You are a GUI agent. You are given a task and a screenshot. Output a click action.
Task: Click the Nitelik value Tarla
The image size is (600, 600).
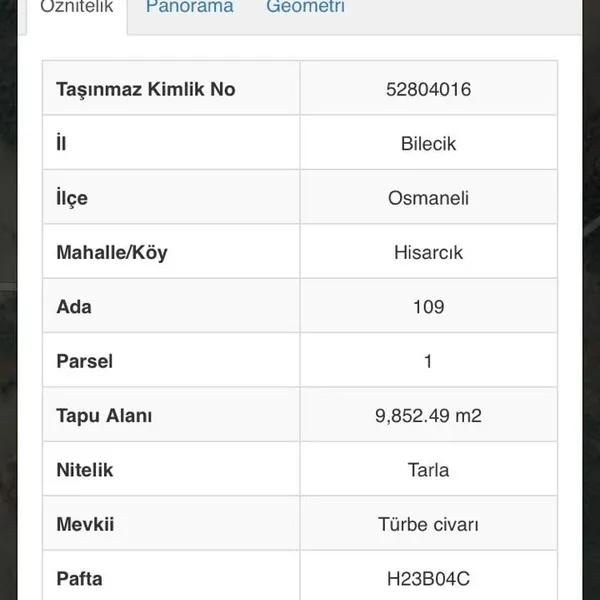point(428,470)
